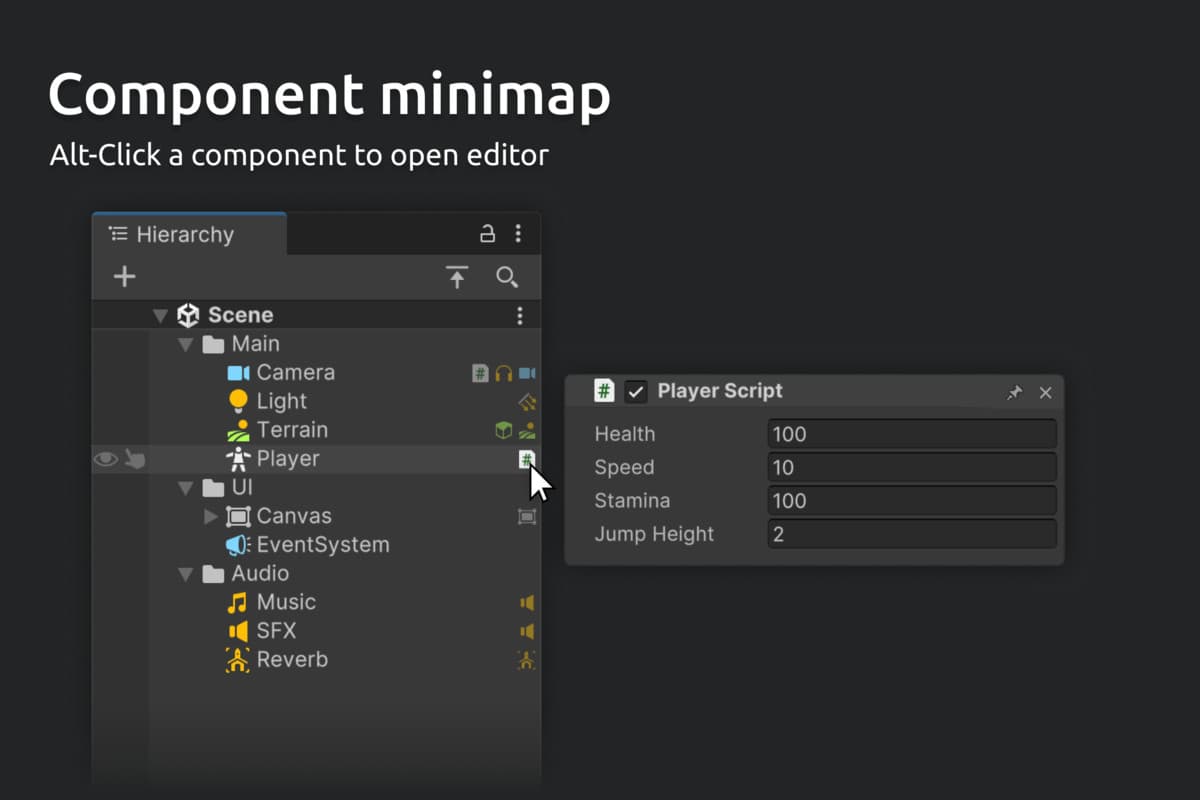Click the audio listener headphones icon on Camera row
Image resolution: width=1200 pixels, height=800 pixels.
point(503,373)
